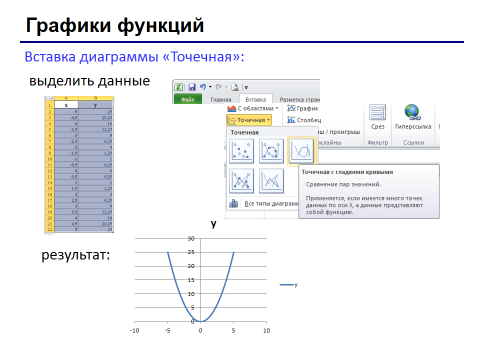480x360 pixels.
Task: Click the Redo arrow icon
Action: click(x=219, y=87)
